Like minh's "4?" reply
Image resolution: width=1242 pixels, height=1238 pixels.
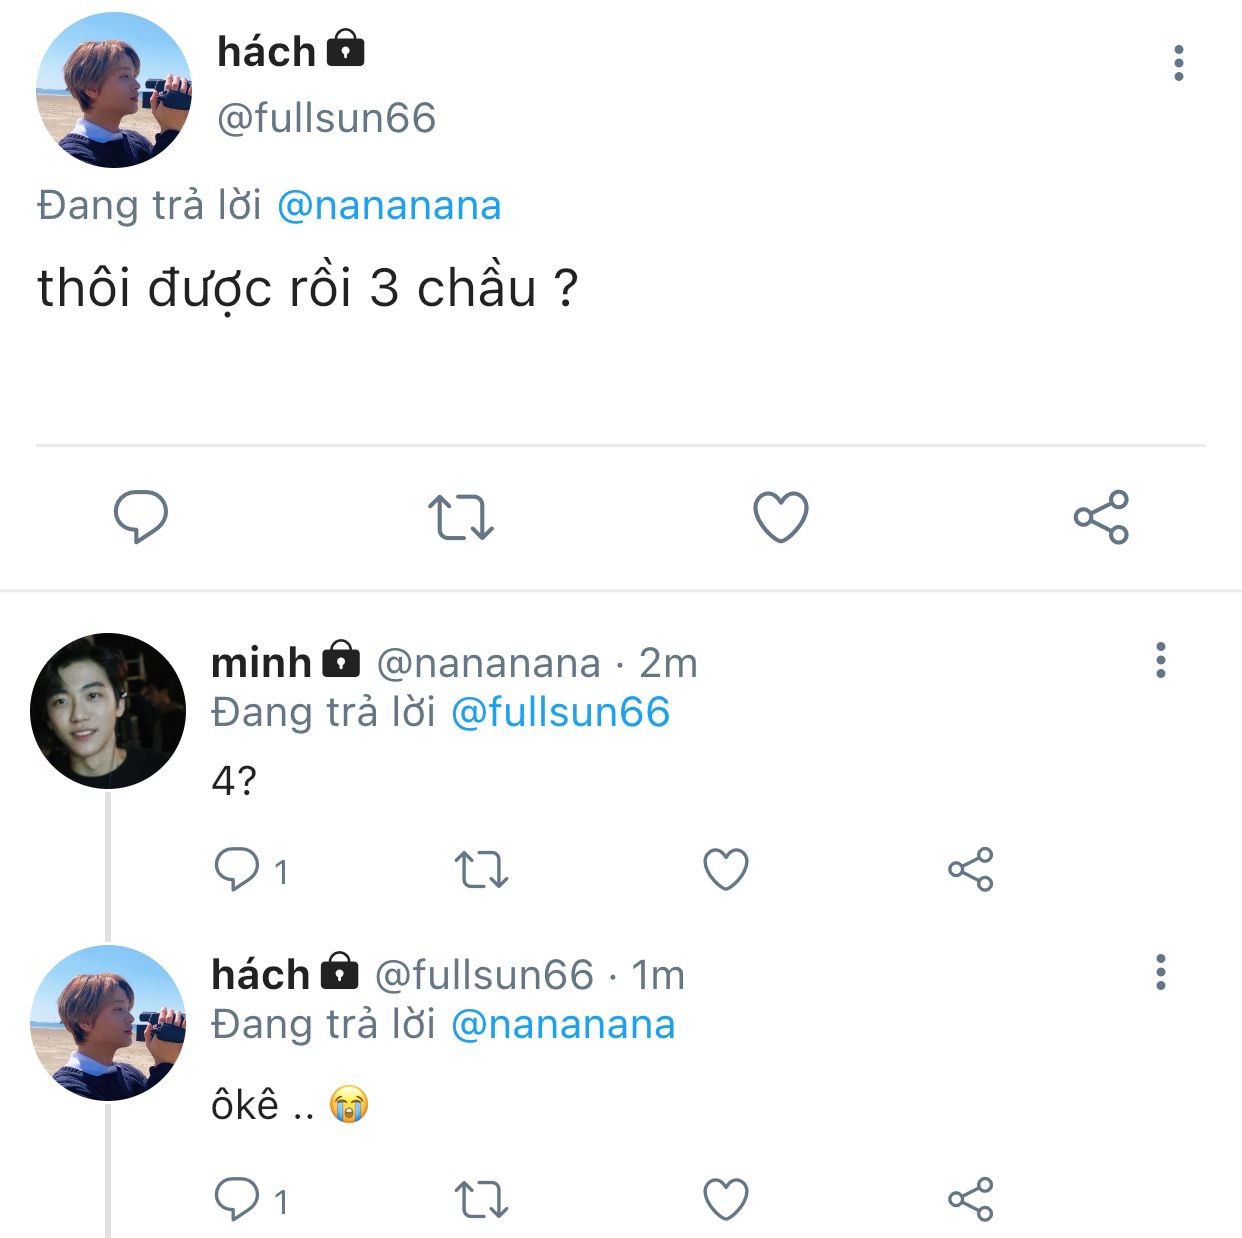point(726,869)
